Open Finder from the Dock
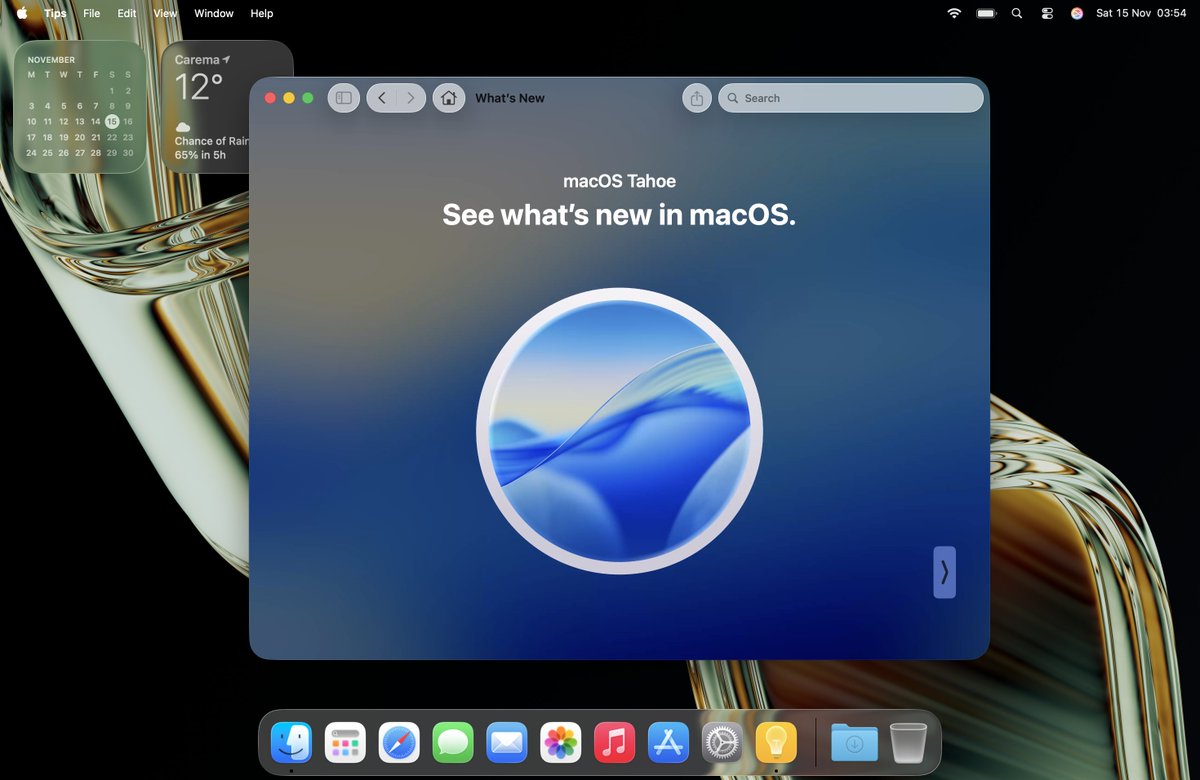Screen dimensions: 1200x780 [x=291, y=742]
